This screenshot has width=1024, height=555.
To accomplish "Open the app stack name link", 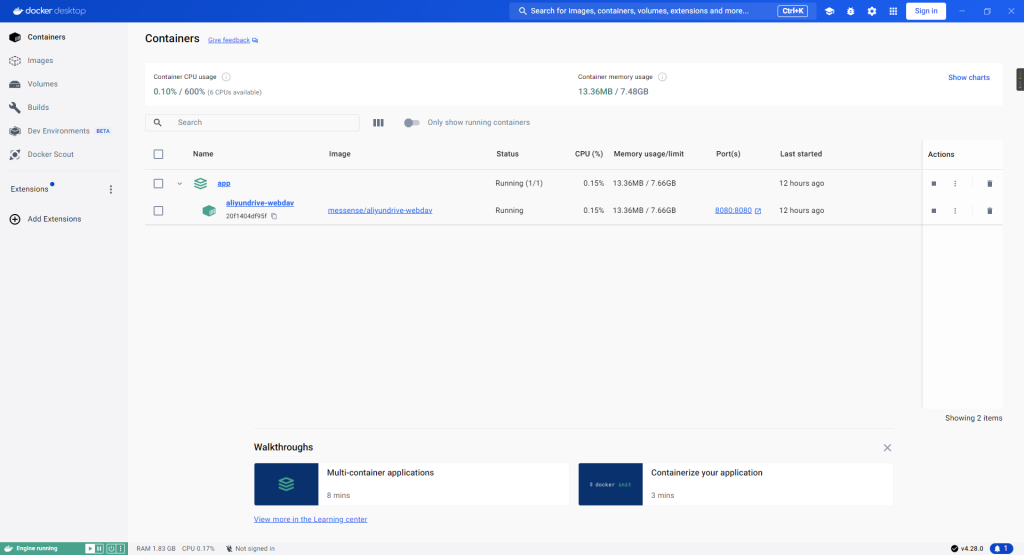I will (223, 183).
